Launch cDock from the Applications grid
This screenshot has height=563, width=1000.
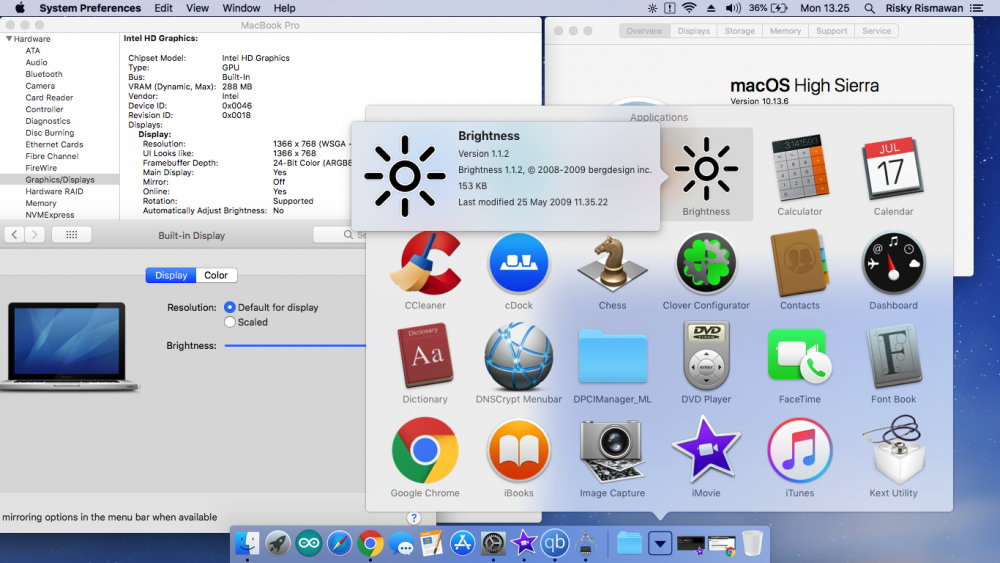click(518, 263)
